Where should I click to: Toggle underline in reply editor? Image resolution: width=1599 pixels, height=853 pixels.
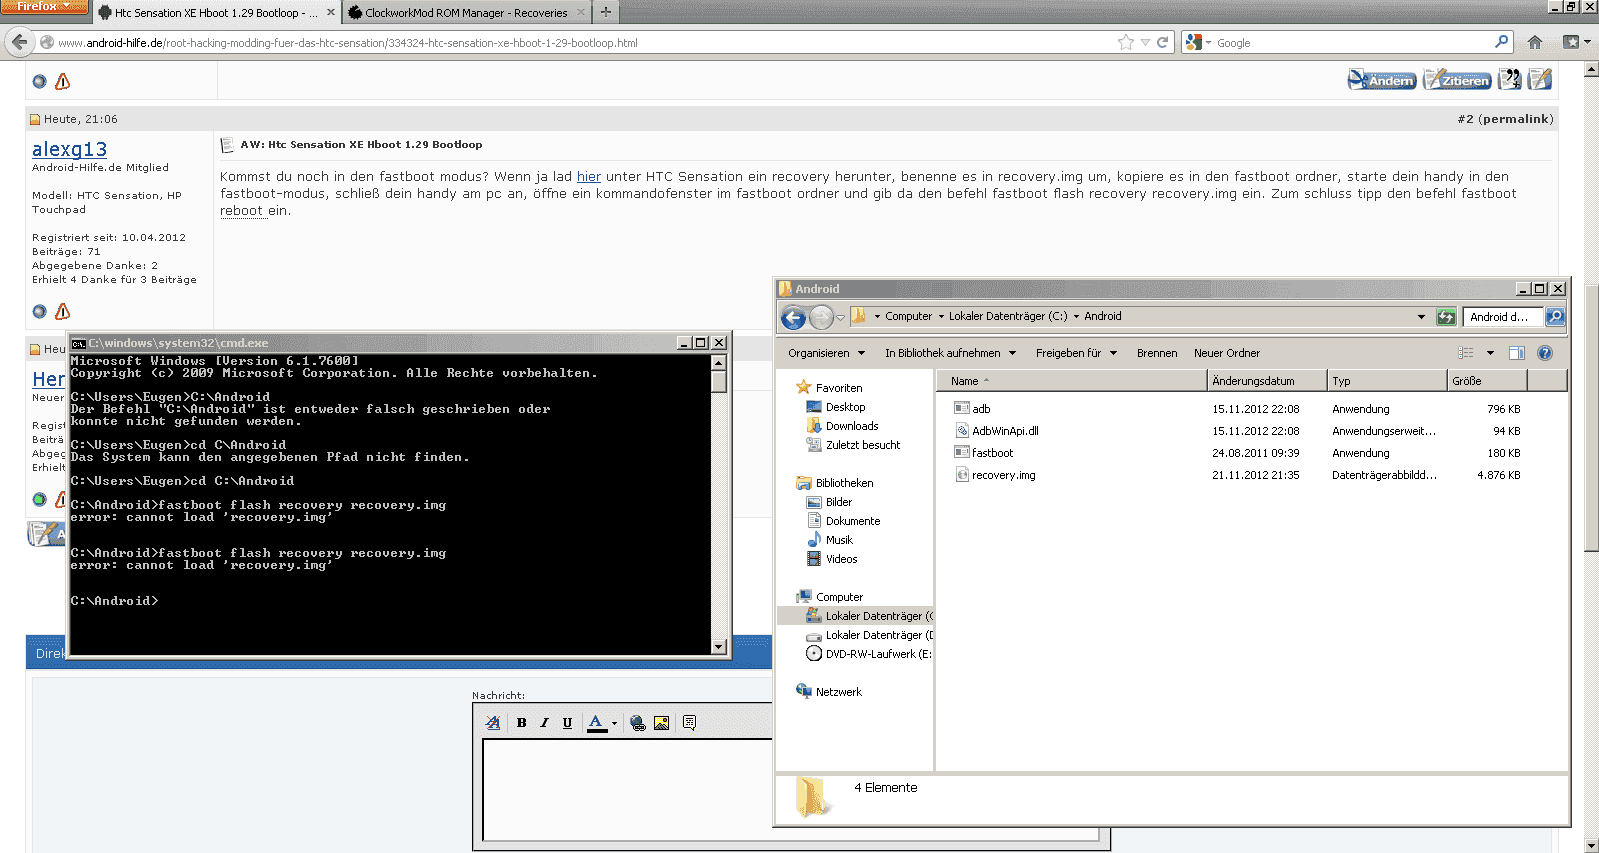(567, 722)
